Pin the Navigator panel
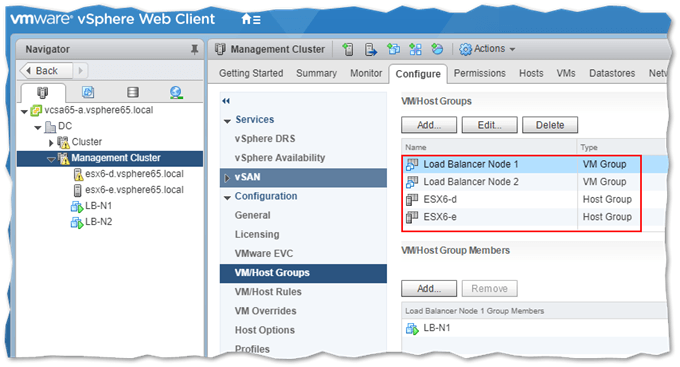 click(x=195, y=49)
